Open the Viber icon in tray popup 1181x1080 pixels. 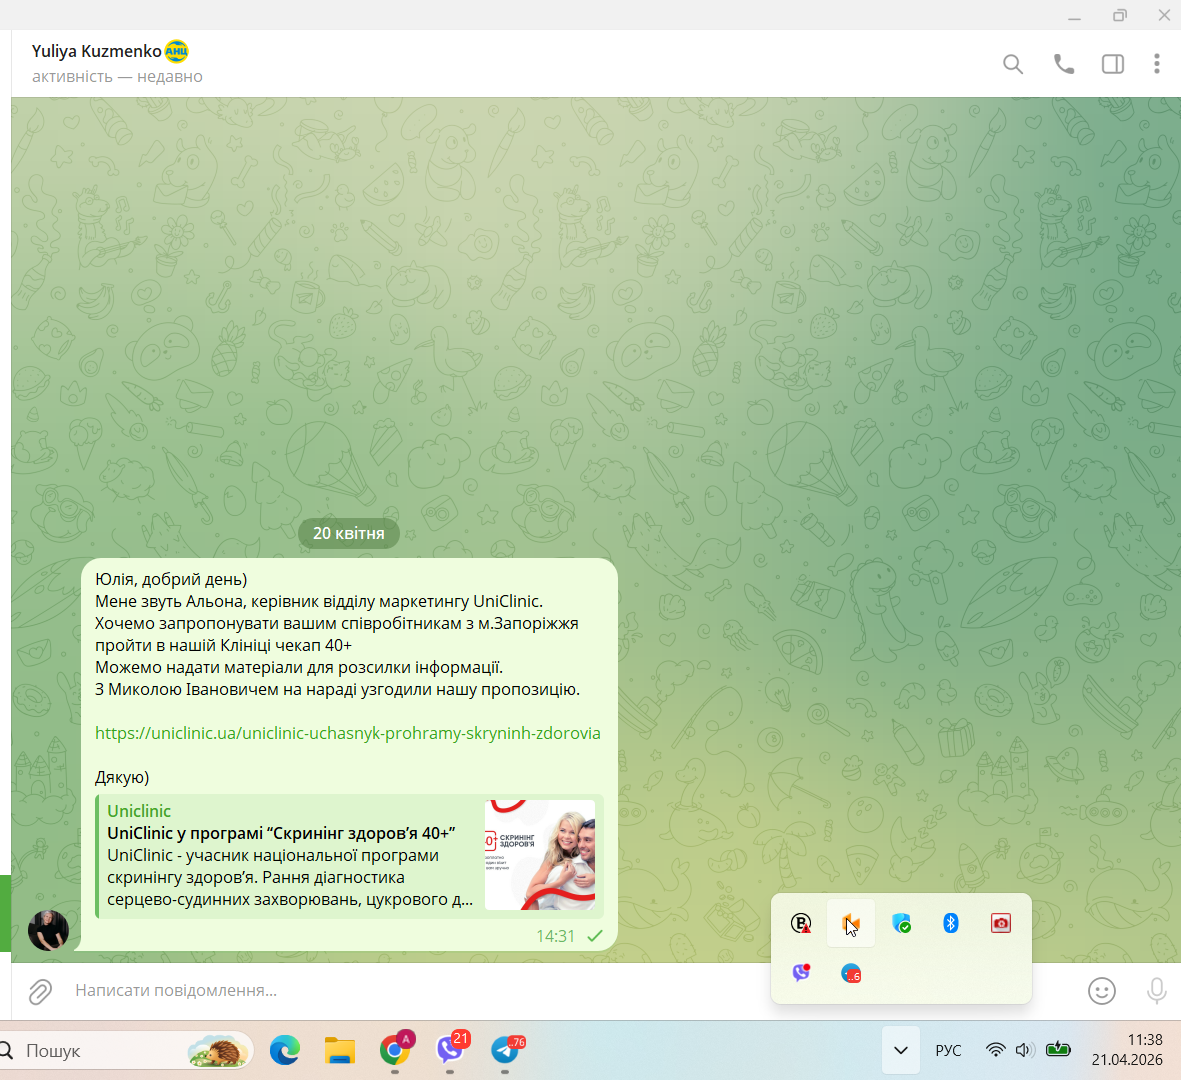point(801,973)
